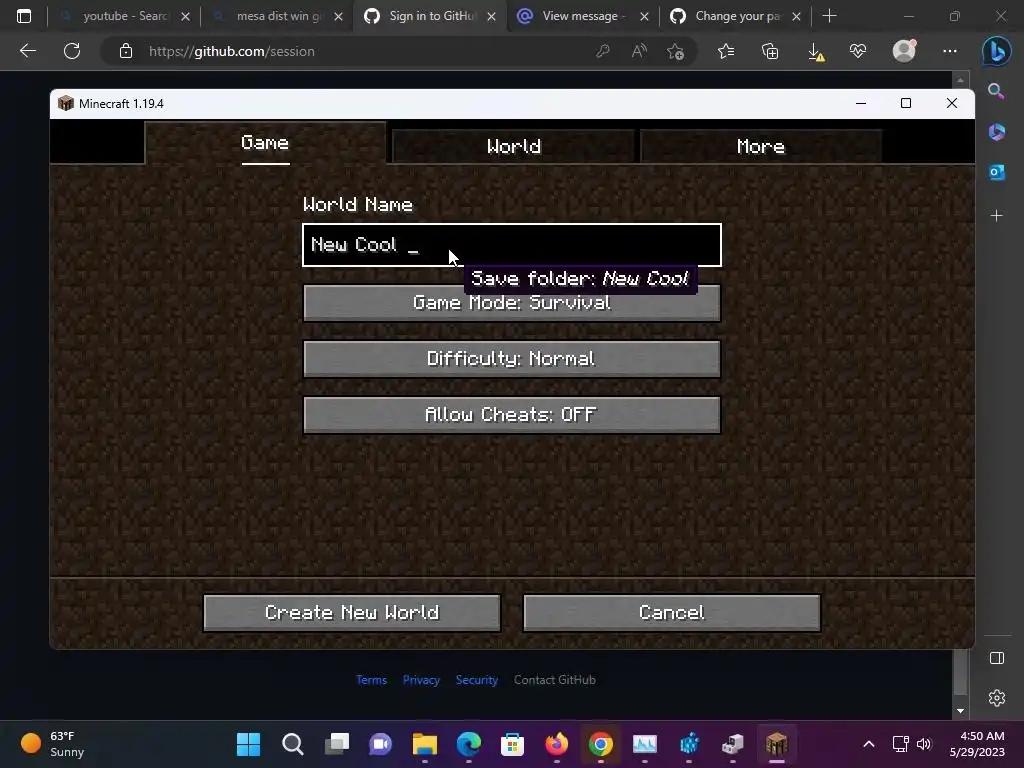1024x768 pixels.
Task: Click the browser page scrollbar down arrow
Action: 960,711
